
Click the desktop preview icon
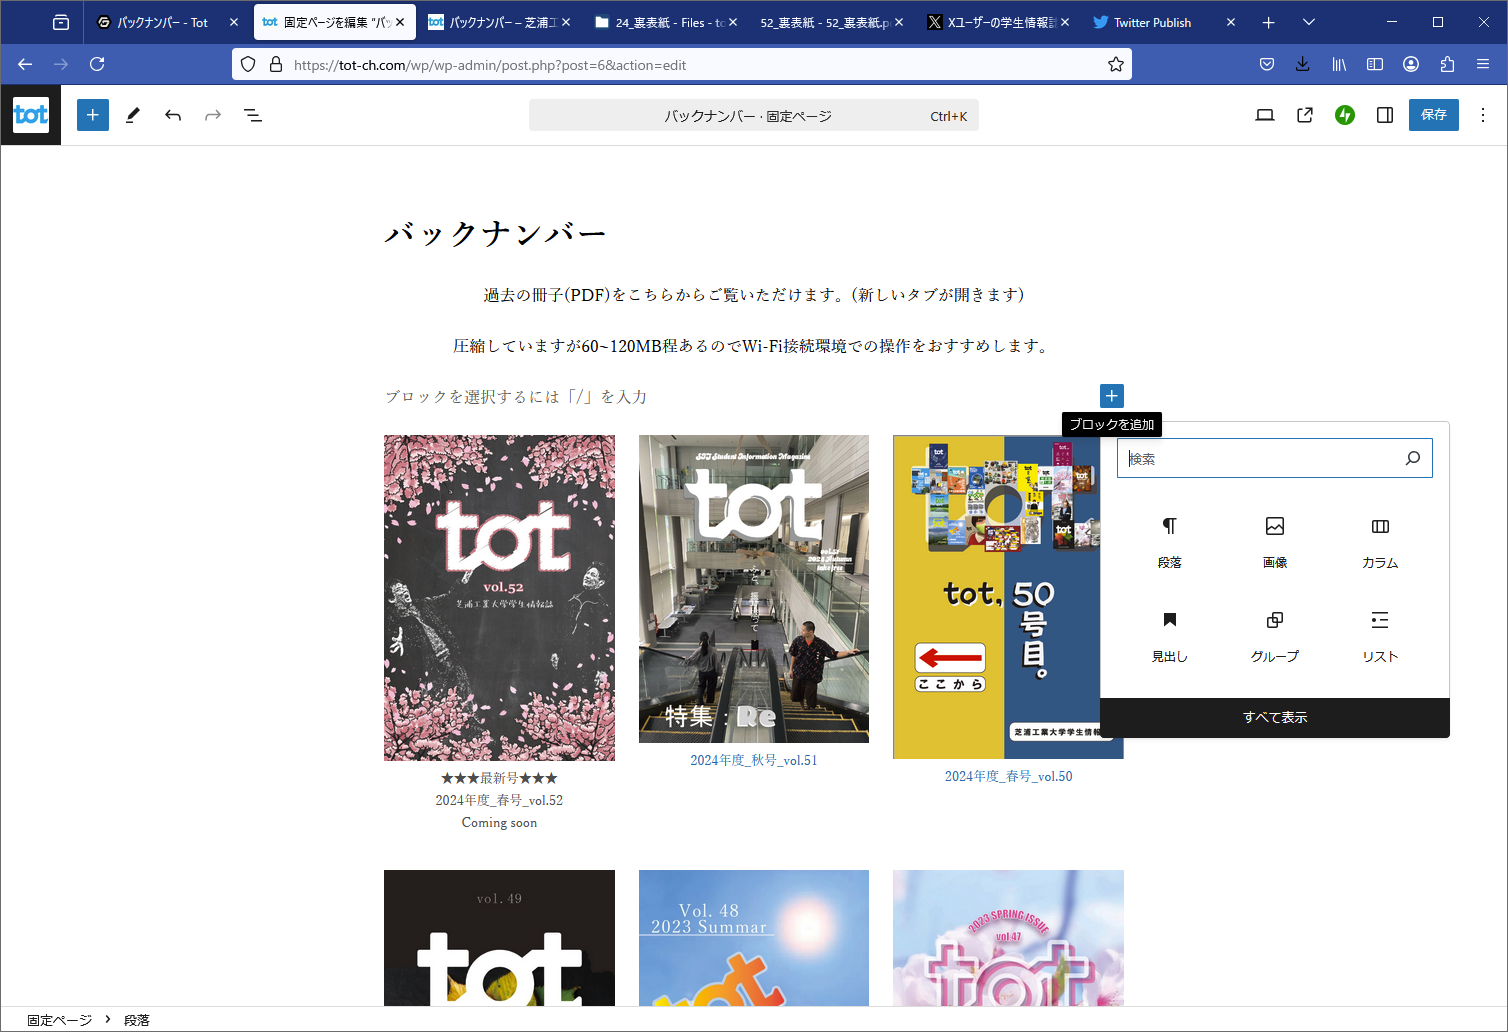click(x=1264, y=114)
